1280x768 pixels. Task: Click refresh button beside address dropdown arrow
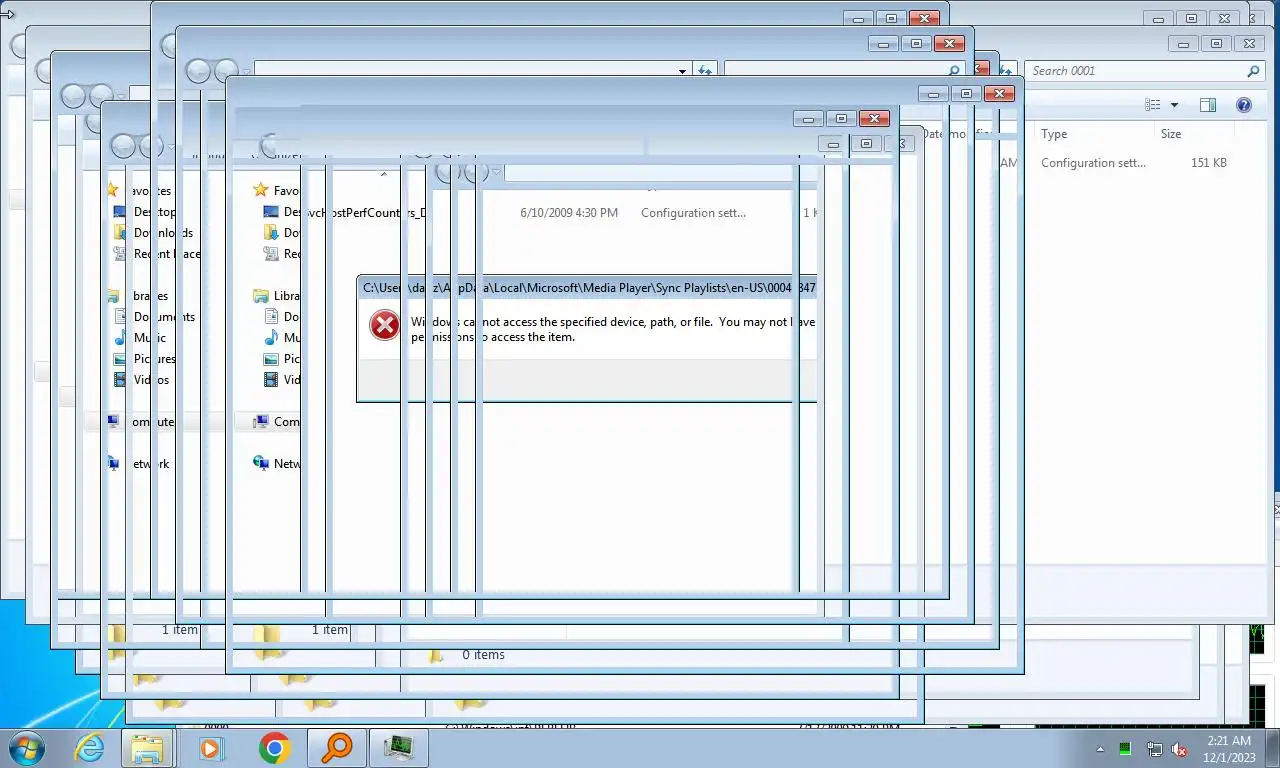pos(705,71)
